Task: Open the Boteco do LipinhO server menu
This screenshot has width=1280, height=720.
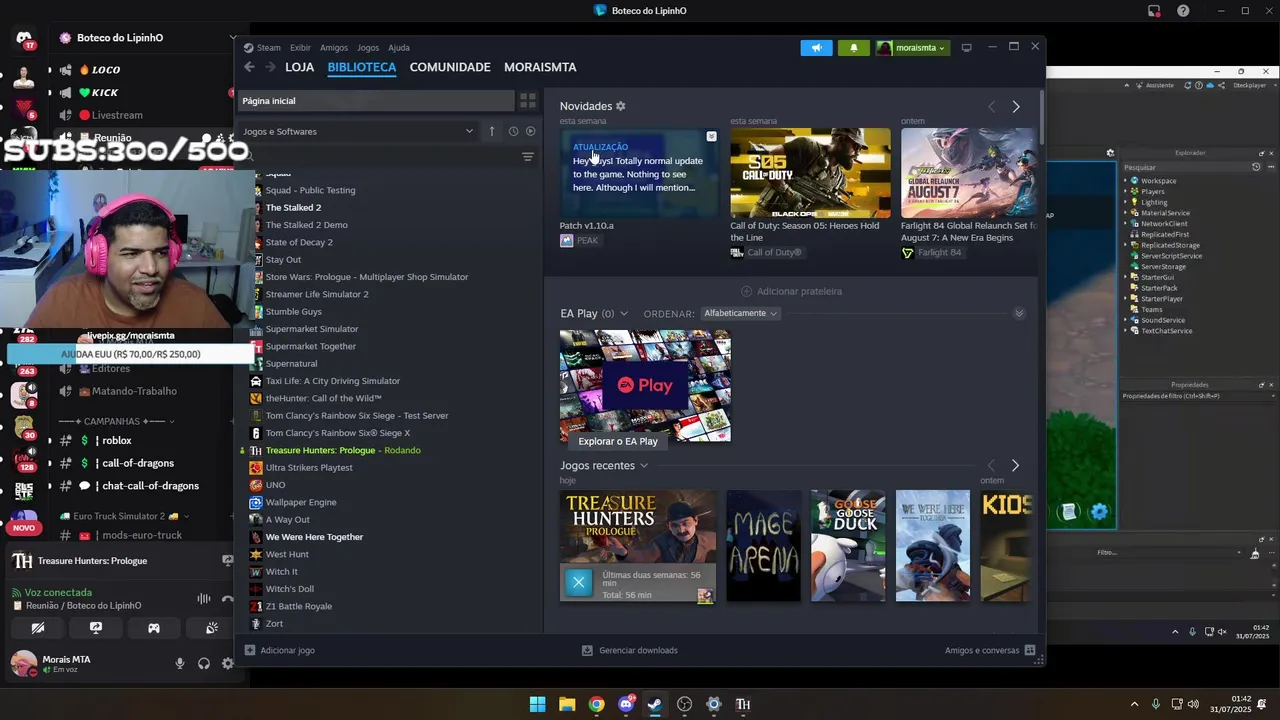Action: pos(148,38)
